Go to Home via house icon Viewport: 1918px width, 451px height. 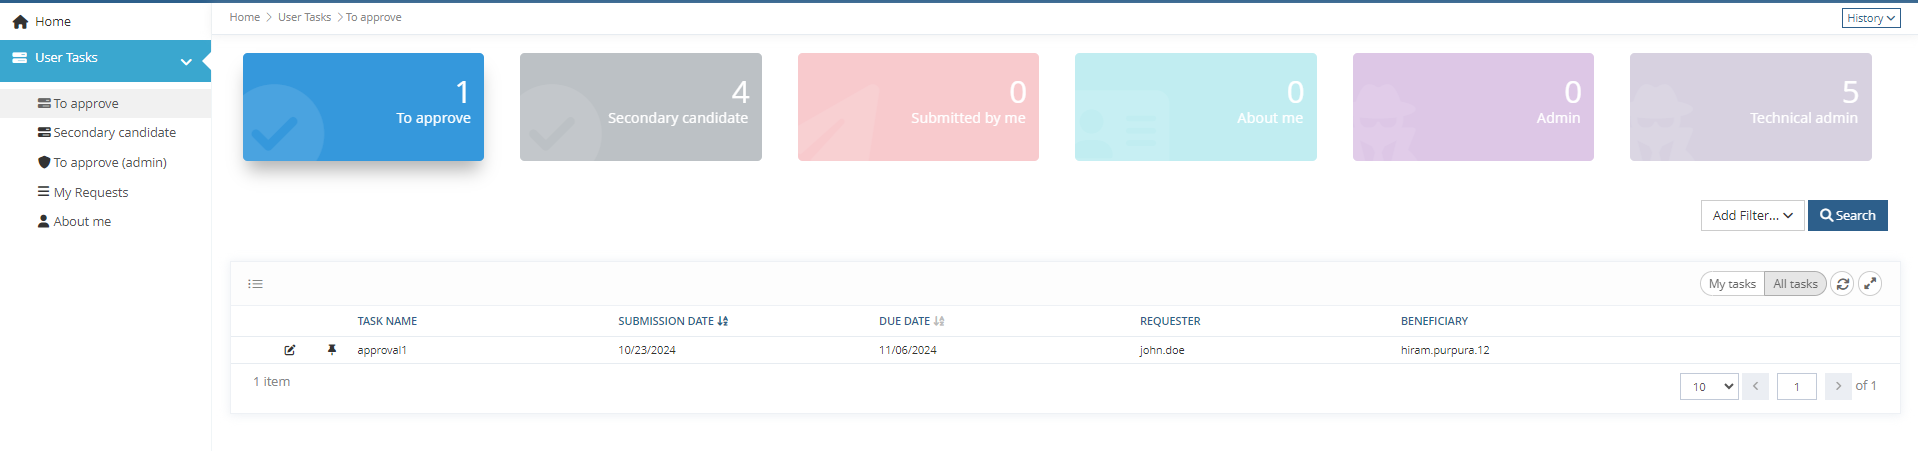(20, 21)
